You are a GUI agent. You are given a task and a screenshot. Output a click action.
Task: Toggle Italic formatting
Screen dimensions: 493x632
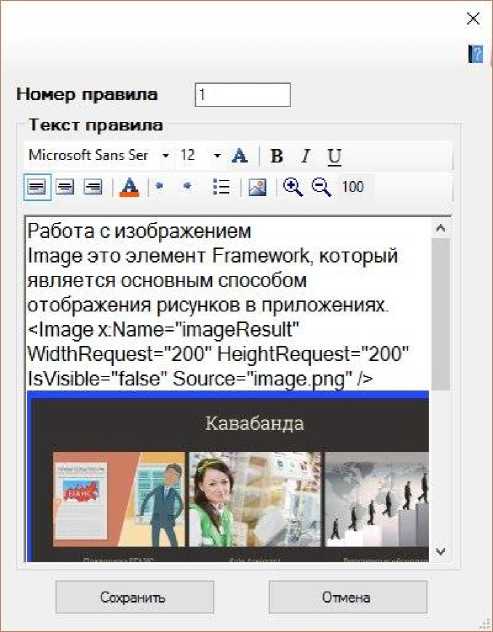tap(306, 156)
